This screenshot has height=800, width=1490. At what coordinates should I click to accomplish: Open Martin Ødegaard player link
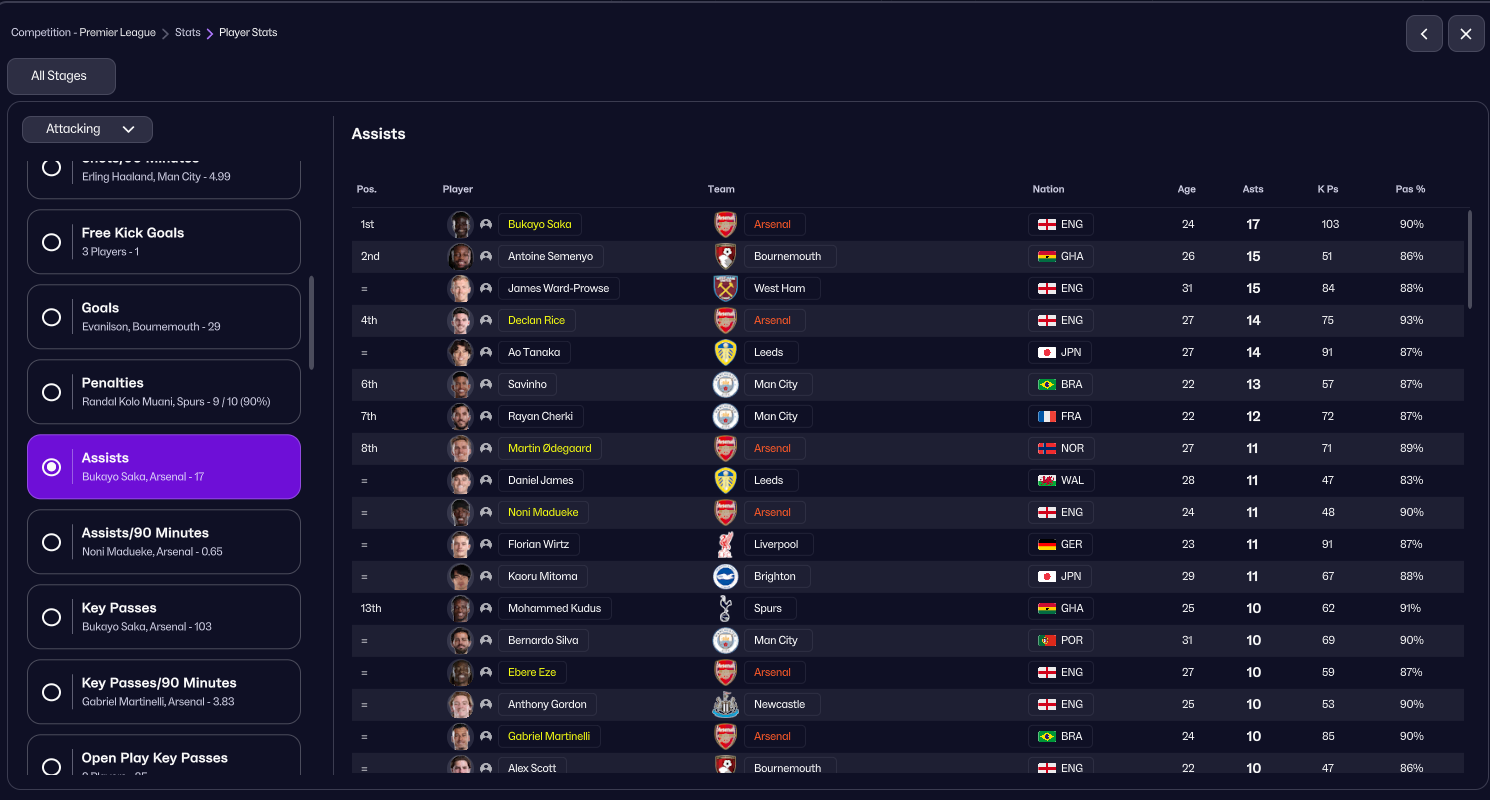[x=549, y=448]
